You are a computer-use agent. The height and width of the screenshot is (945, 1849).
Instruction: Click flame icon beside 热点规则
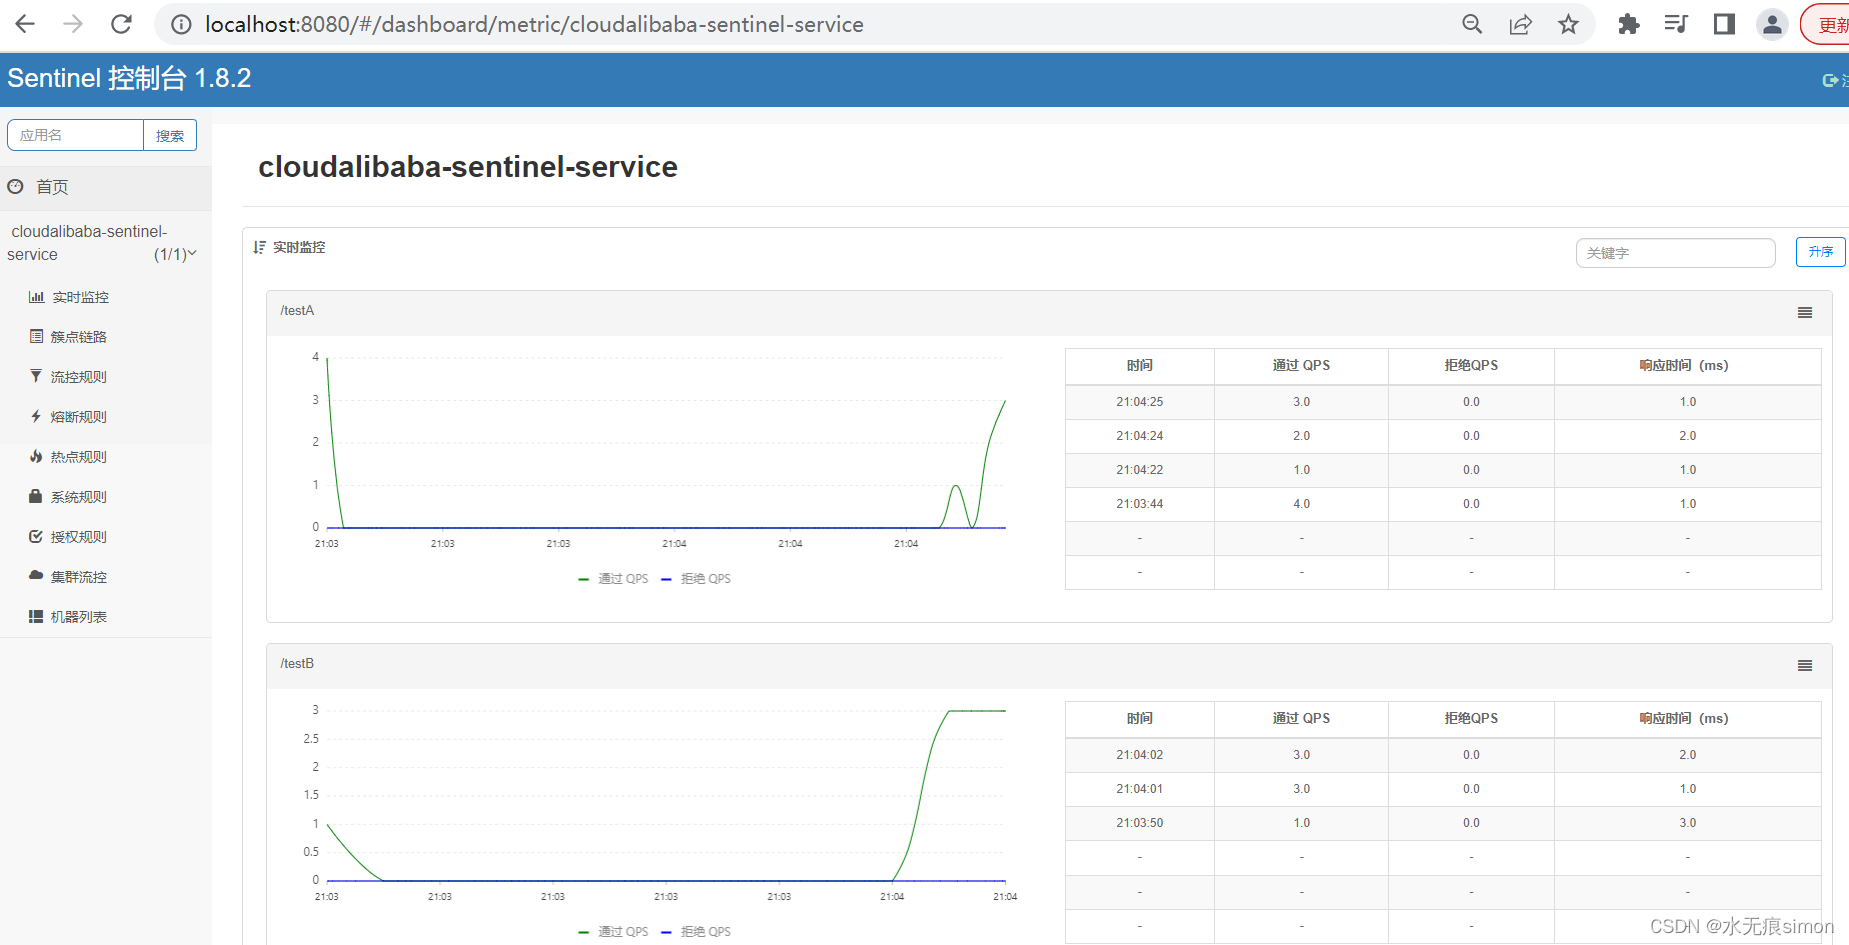[x=36, y=456]
